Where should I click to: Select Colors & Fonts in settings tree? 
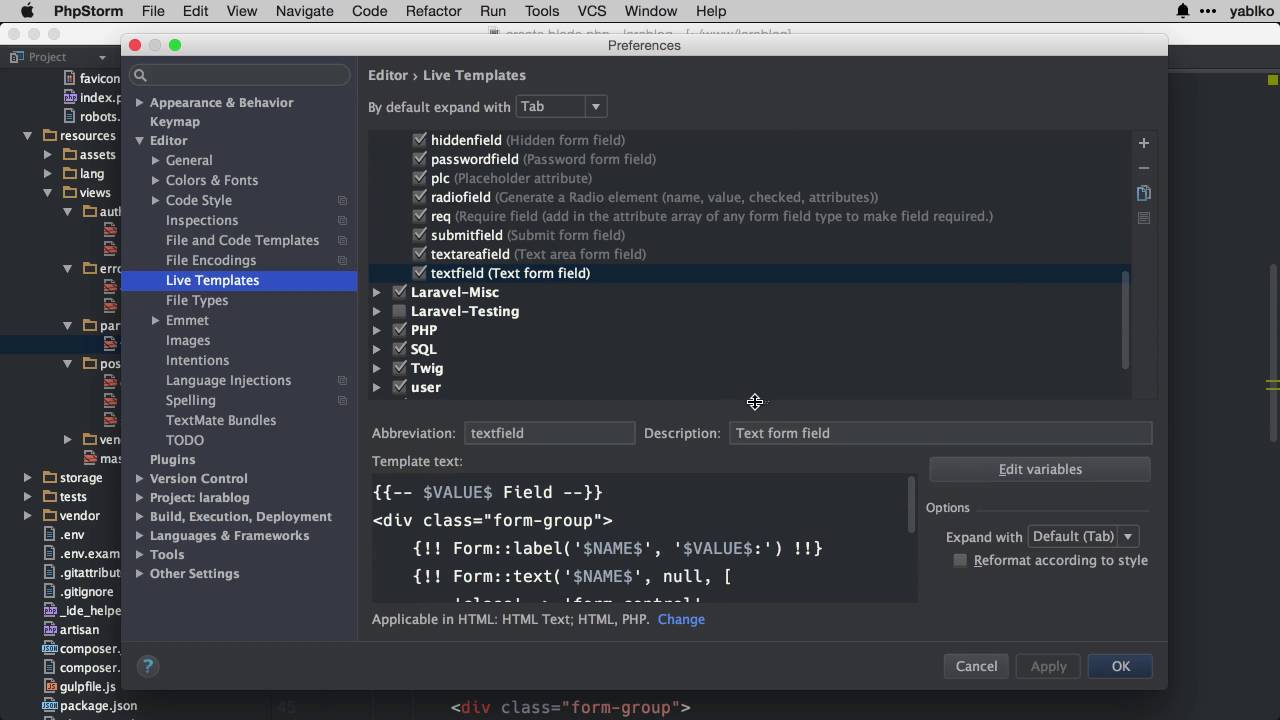pyautogui.click(x=212, y=180)
